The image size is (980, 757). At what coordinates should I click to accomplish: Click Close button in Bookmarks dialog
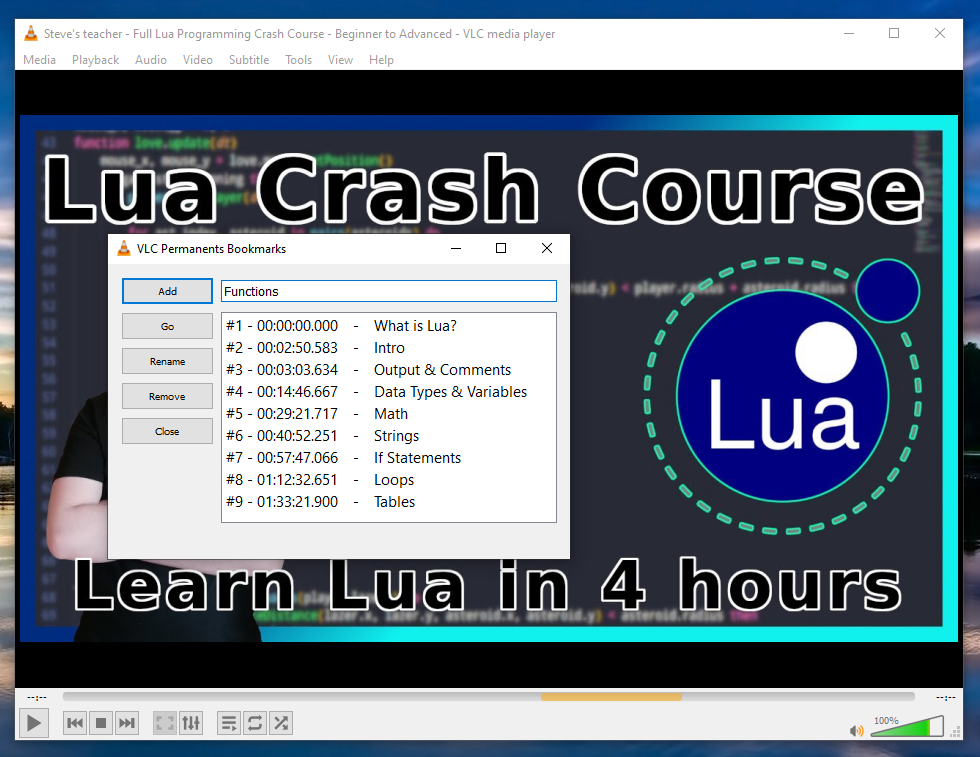click(168, 431)
